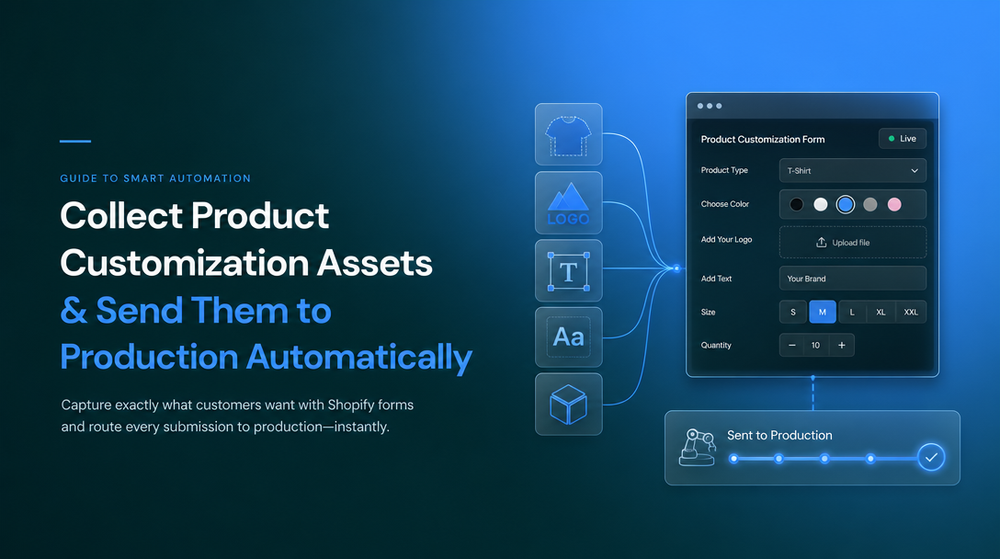Decrease quantity with the minus button
This screenshot has width=1000, height=559.
pos(792,345)
